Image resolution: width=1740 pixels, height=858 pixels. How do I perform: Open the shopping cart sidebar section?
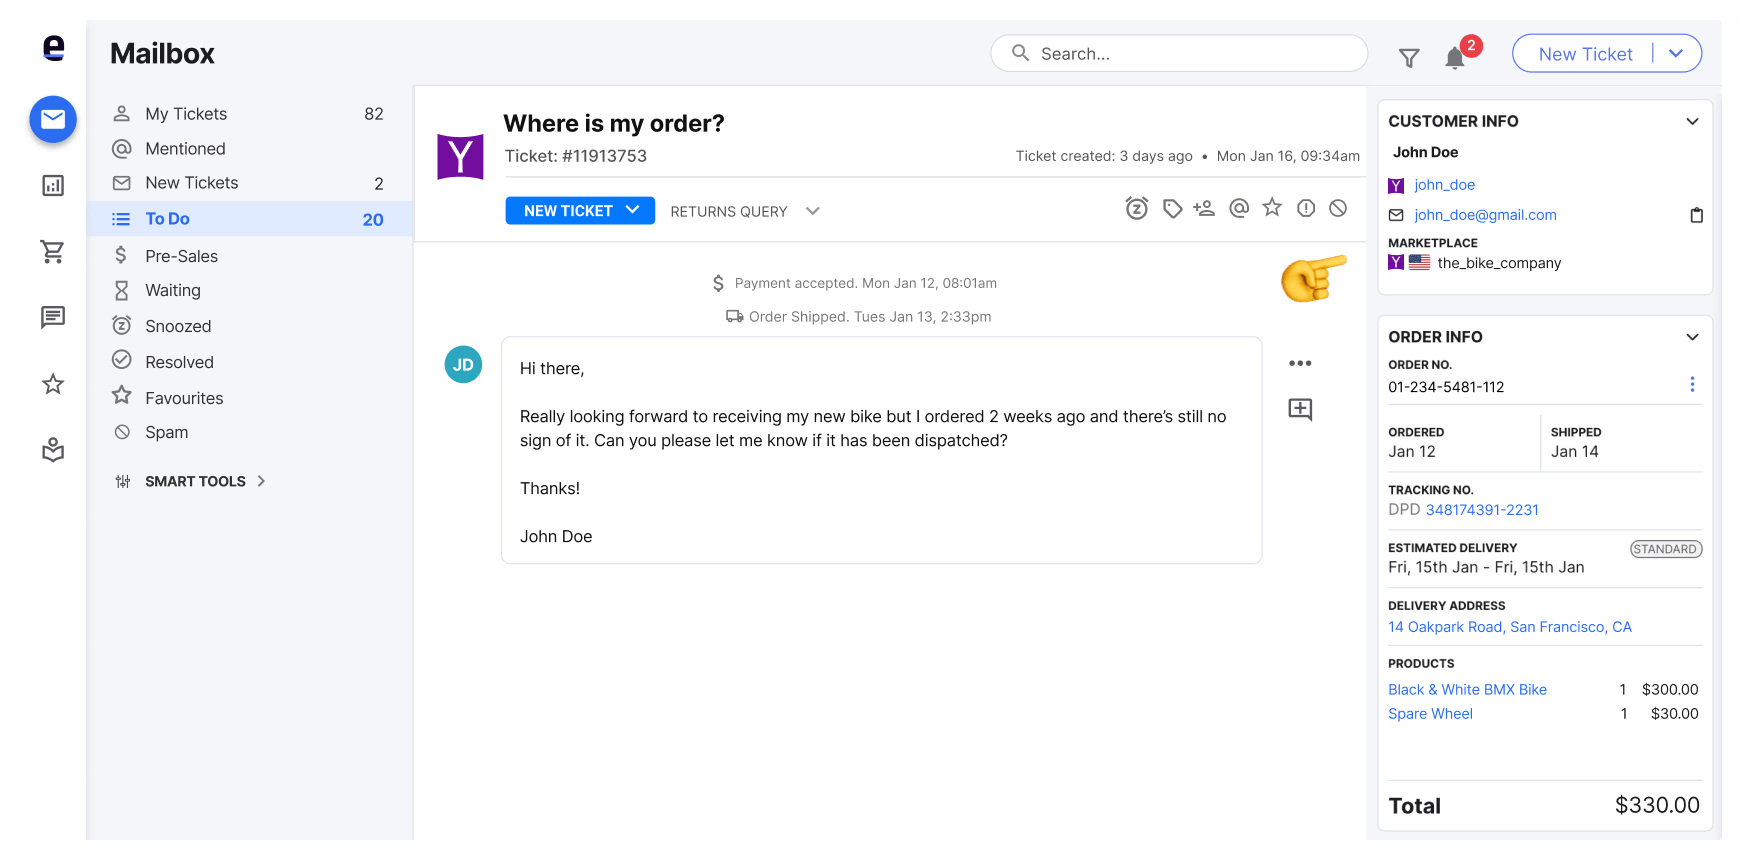pos(53,252)
